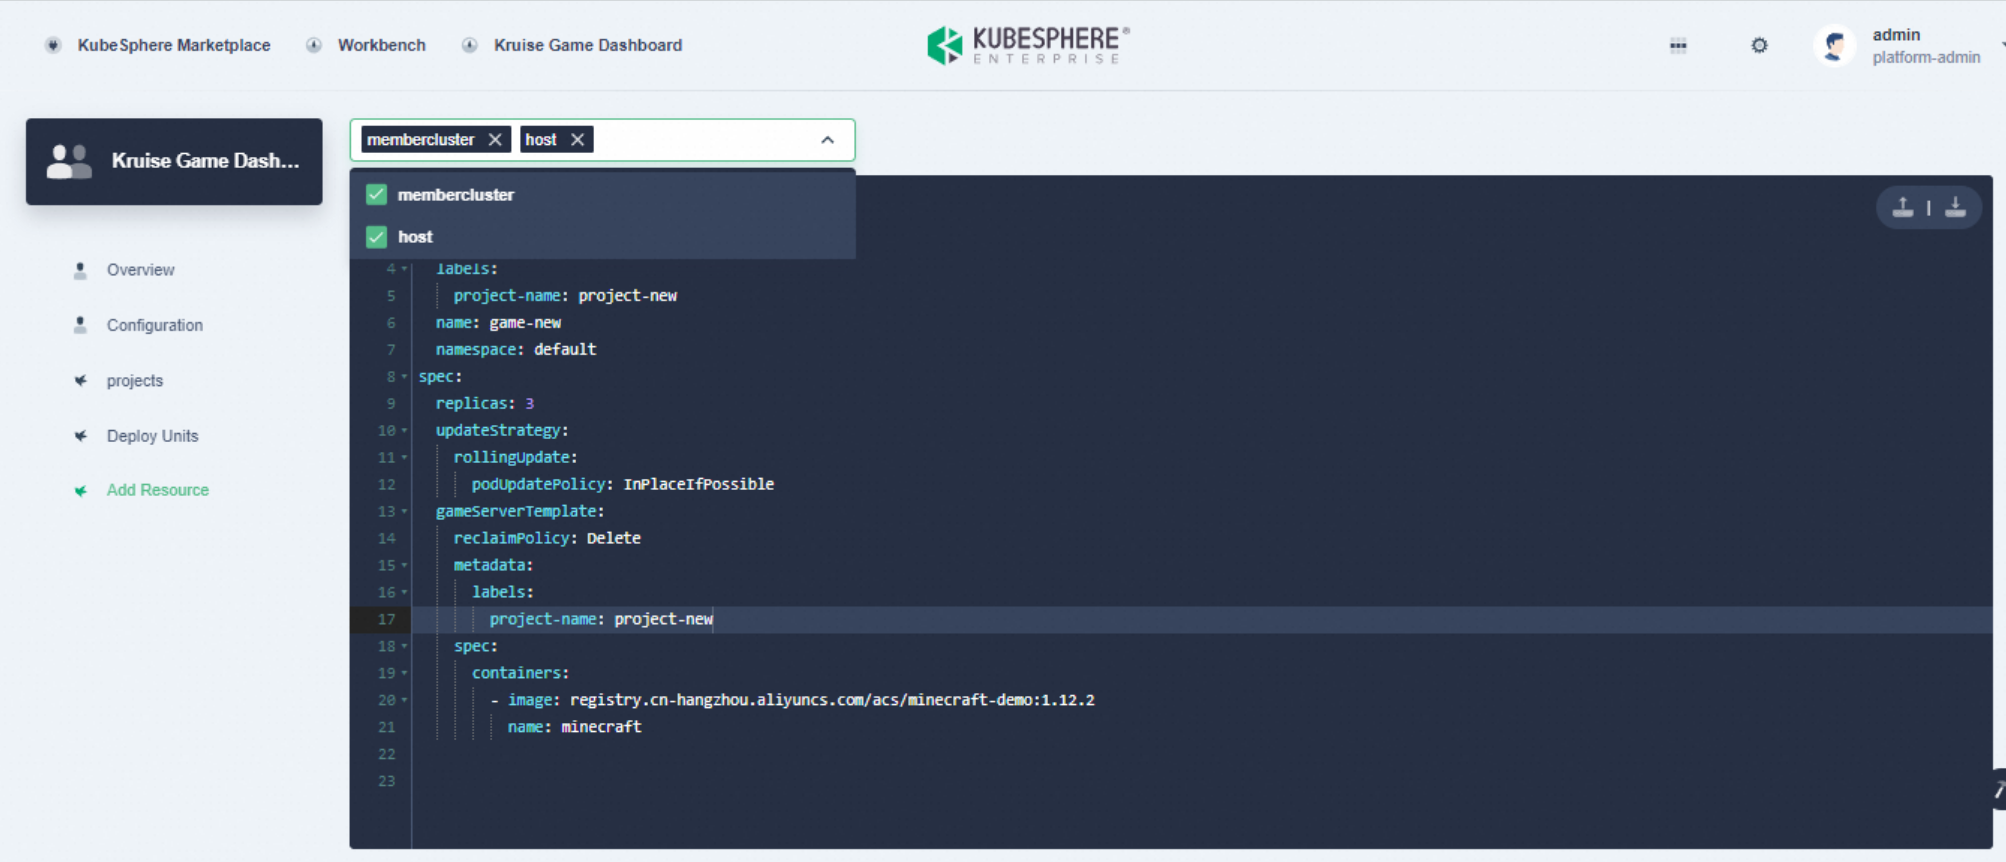Collapse the cluster selector dropdown
This screenshot has width=2006, height=862.
827,140
